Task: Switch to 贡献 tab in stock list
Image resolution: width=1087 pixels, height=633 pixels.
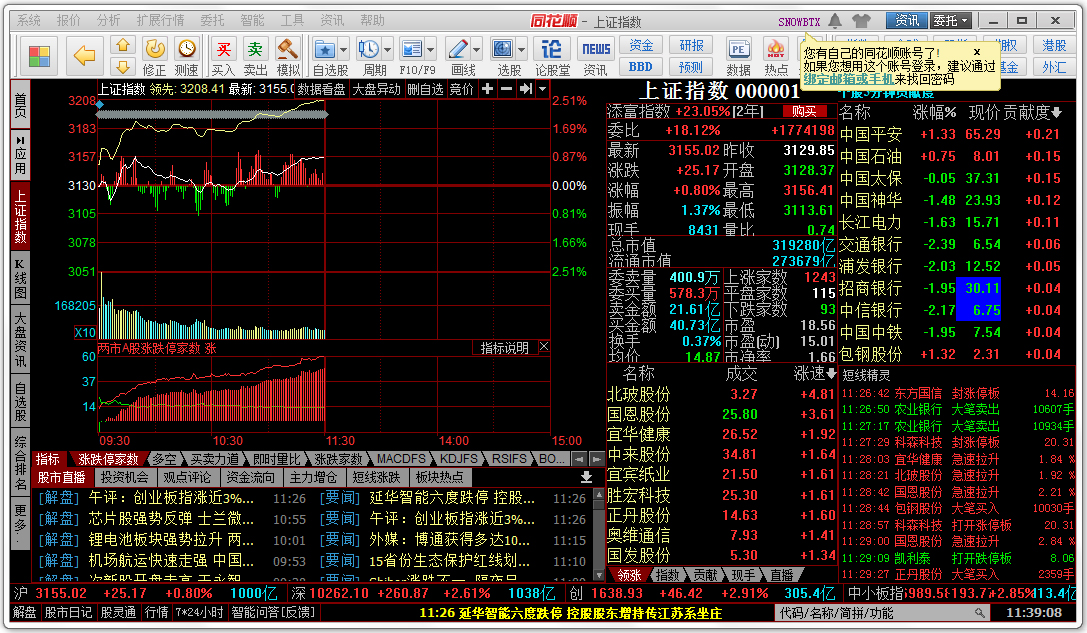Action: (x=705, y=575)
